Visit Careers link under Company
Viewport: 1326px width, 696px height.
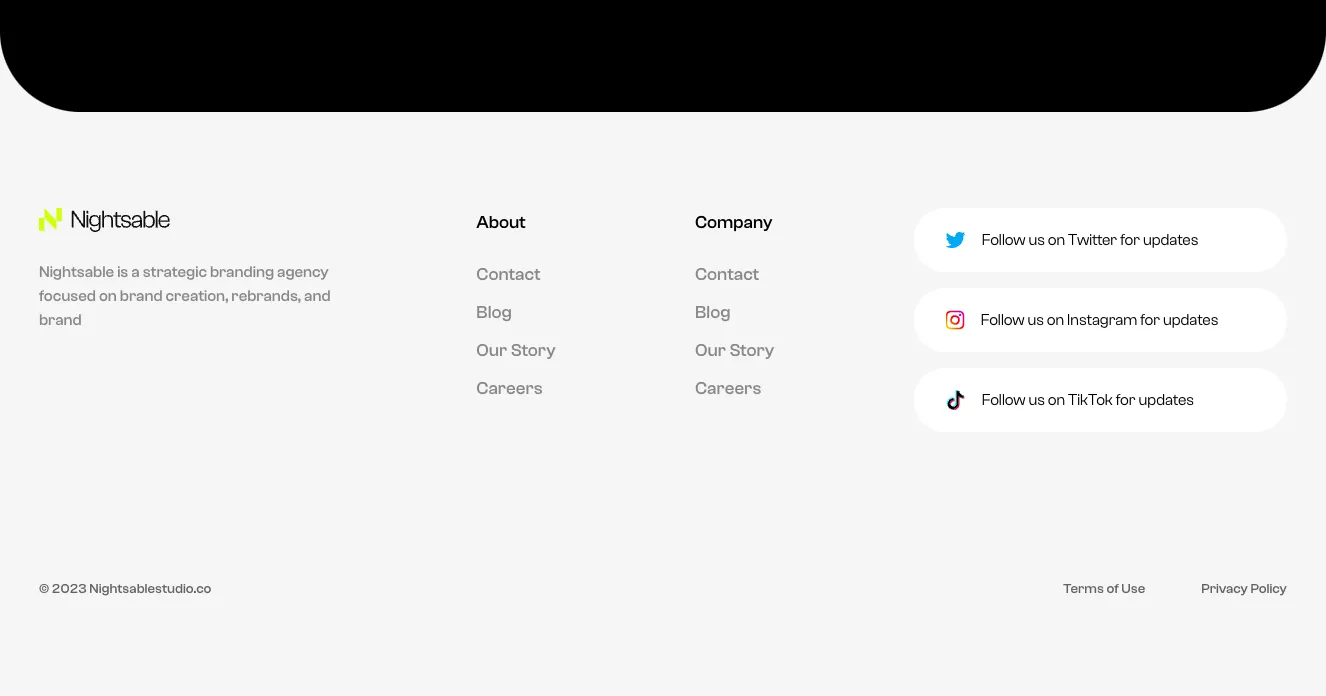728,388
